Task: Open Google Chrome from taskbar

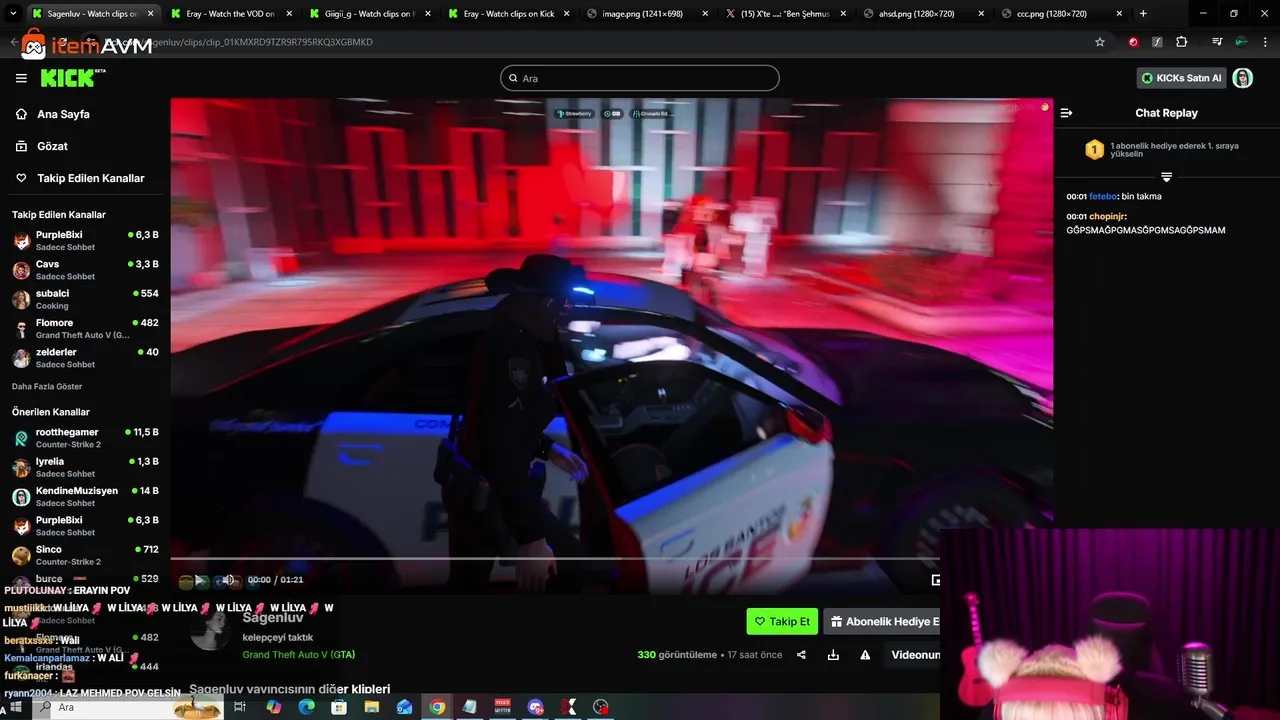Action: pyautogui.click(x=437, y=707)
